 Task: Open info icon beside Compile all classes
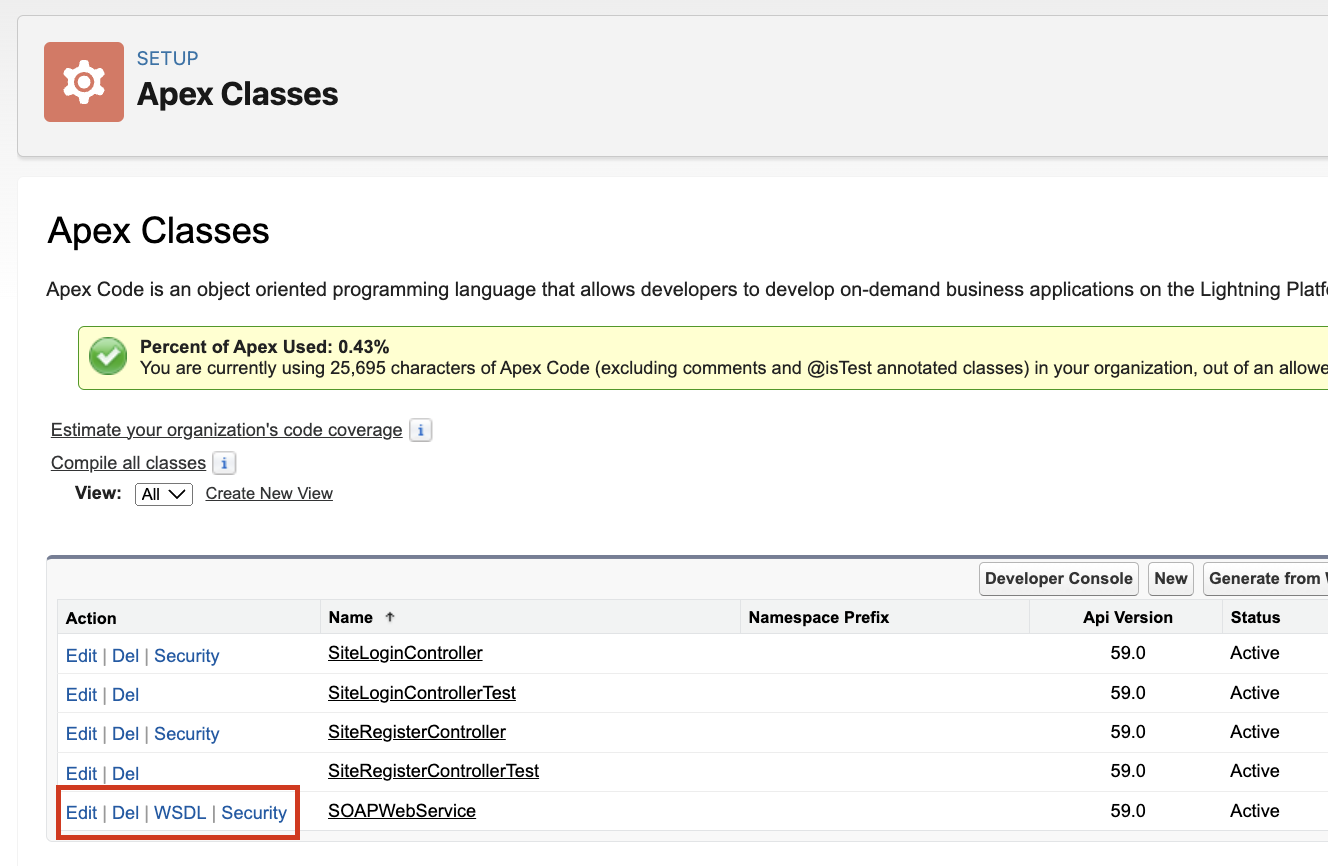(x=224, y=463)
